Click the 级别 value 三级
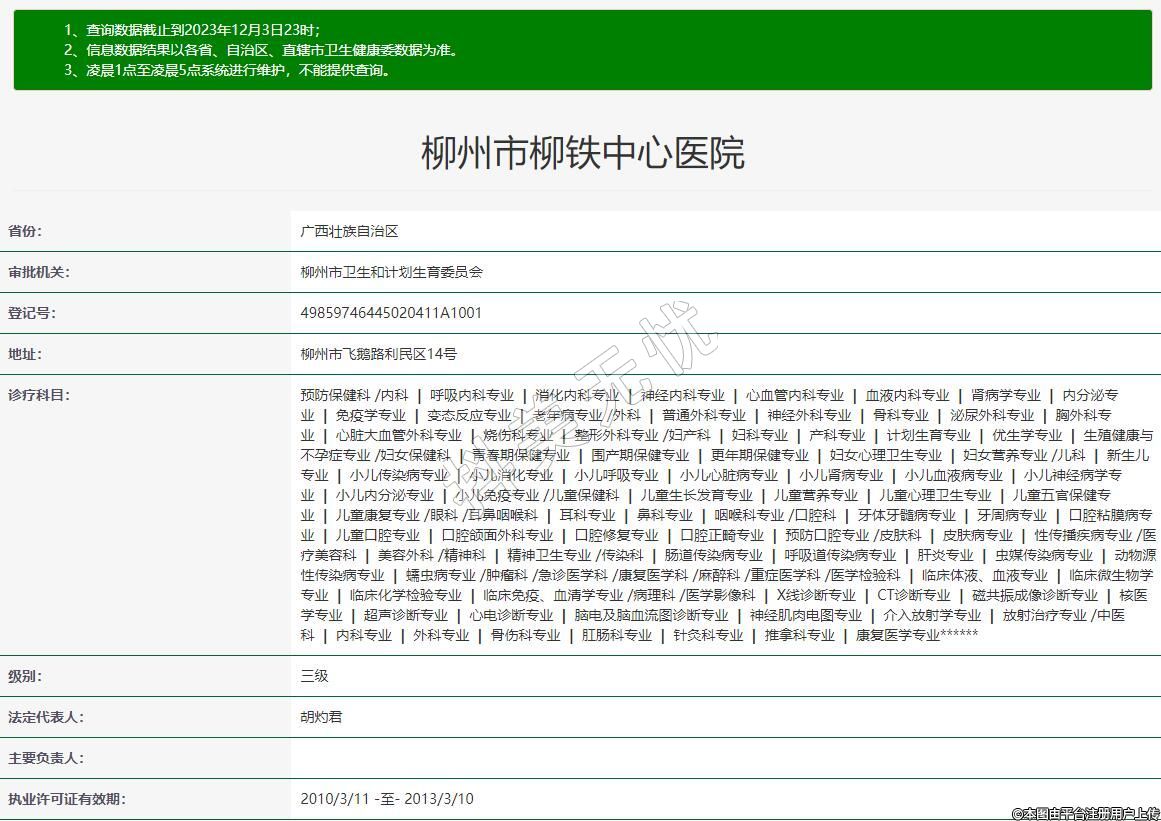This screenshot has width=1161, height=821. [314, 676]
